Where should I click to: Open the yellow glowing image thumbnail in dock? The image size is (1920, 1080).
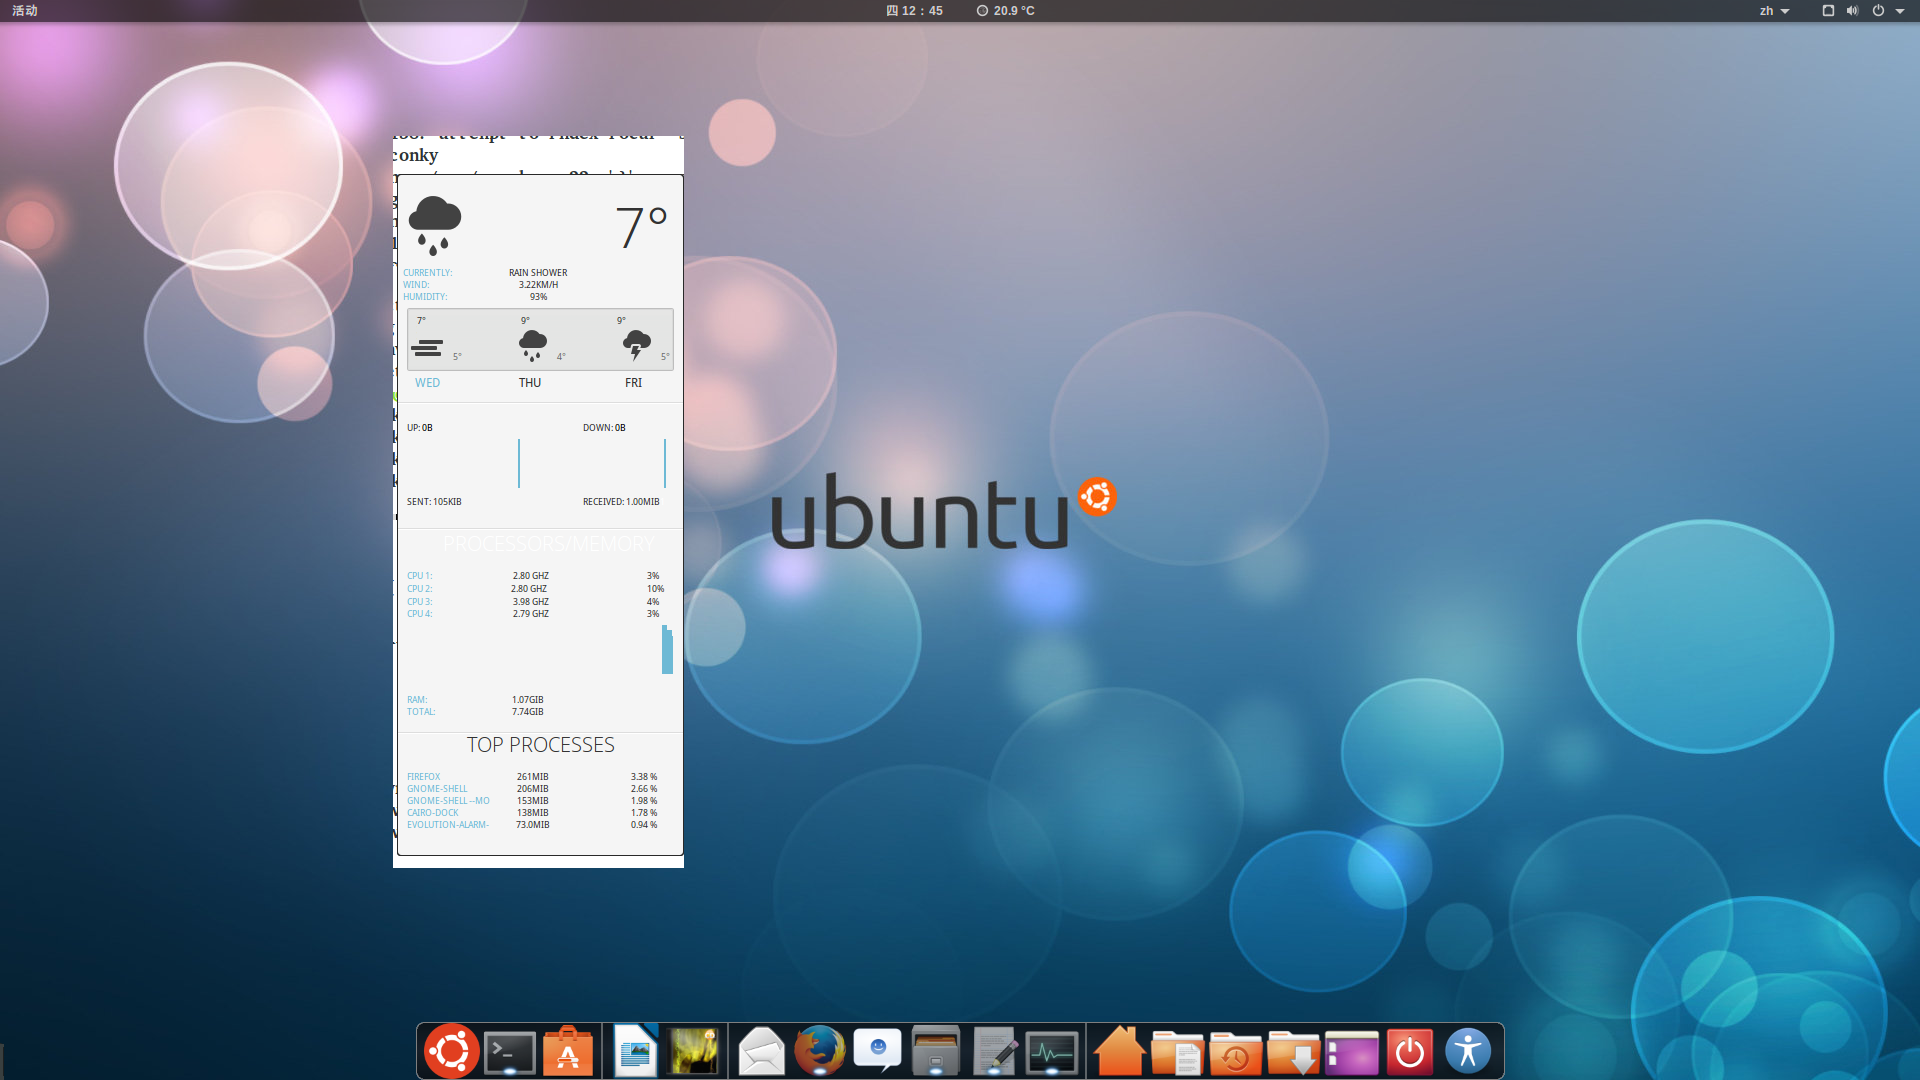tap(694, 1051)
